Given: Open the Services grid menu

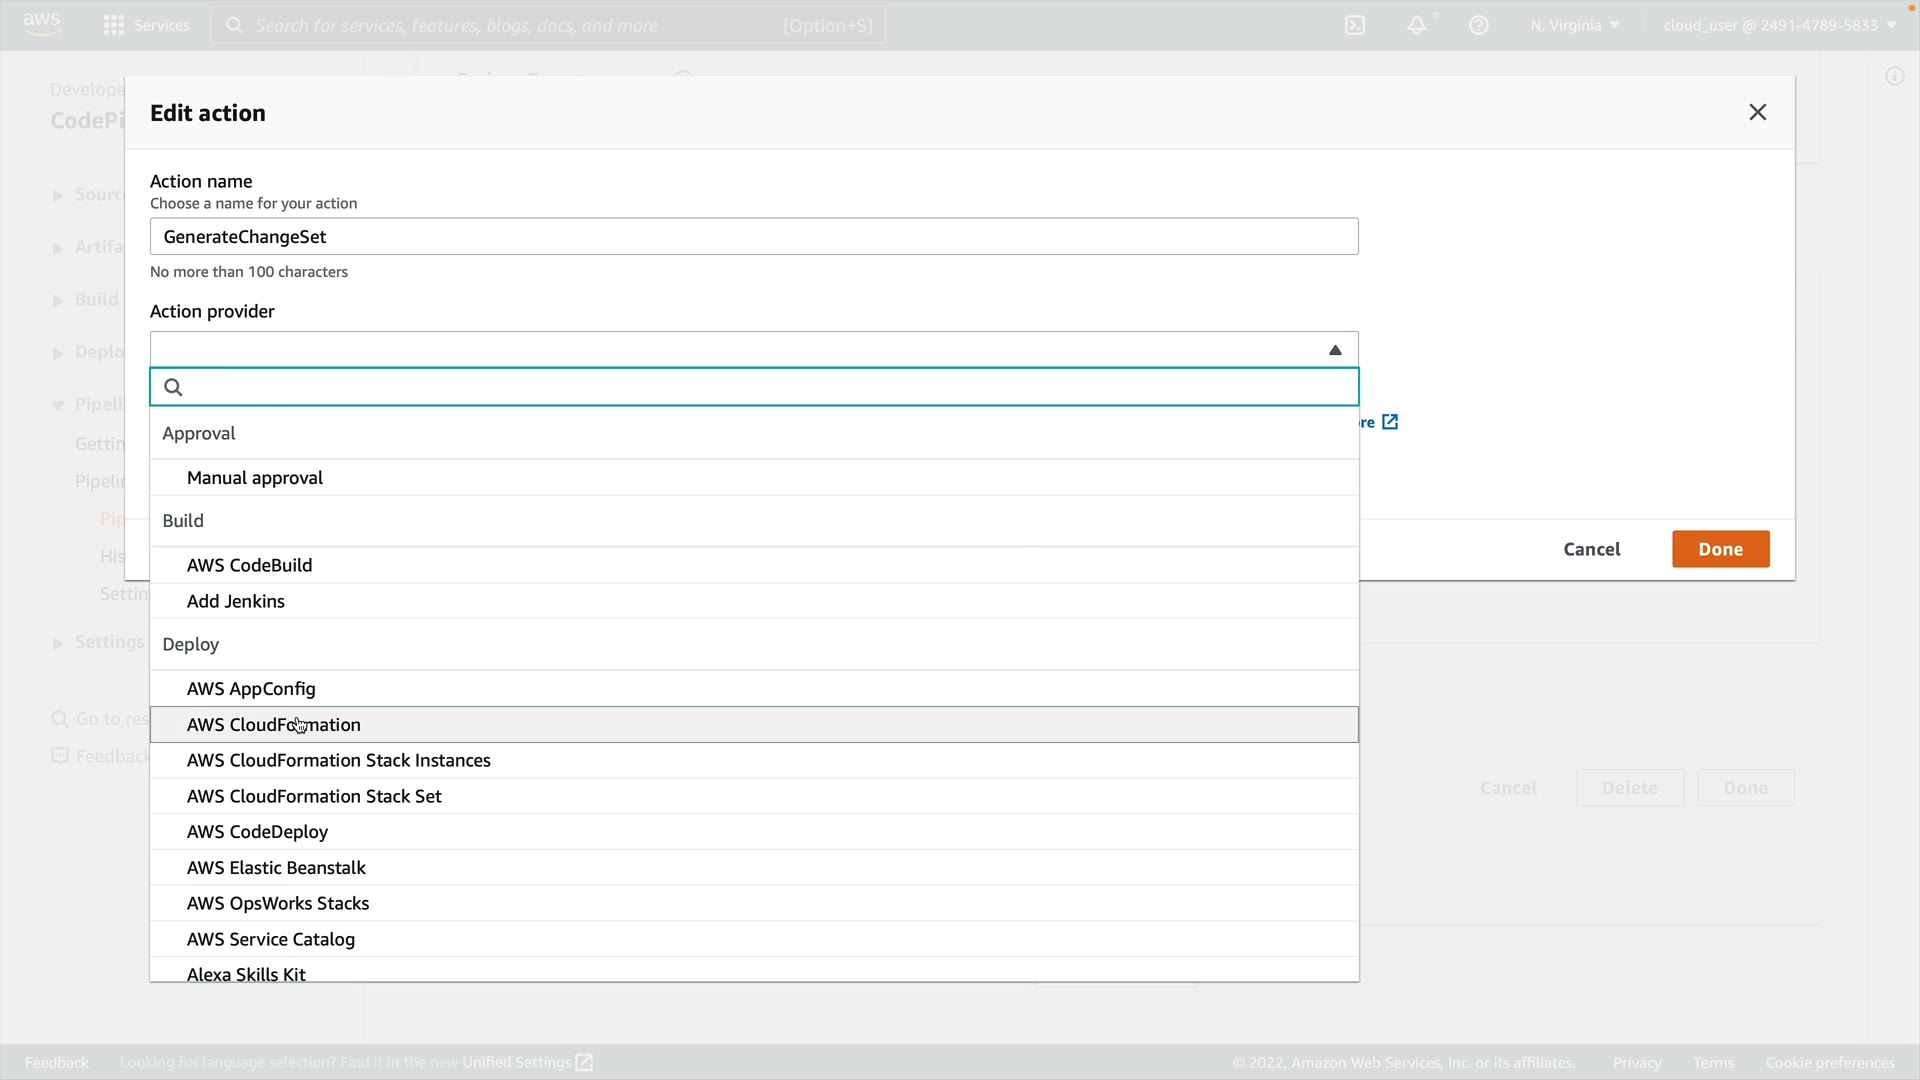Looking at the screenshot, I should pyautogui.click(x=114, y=25).
